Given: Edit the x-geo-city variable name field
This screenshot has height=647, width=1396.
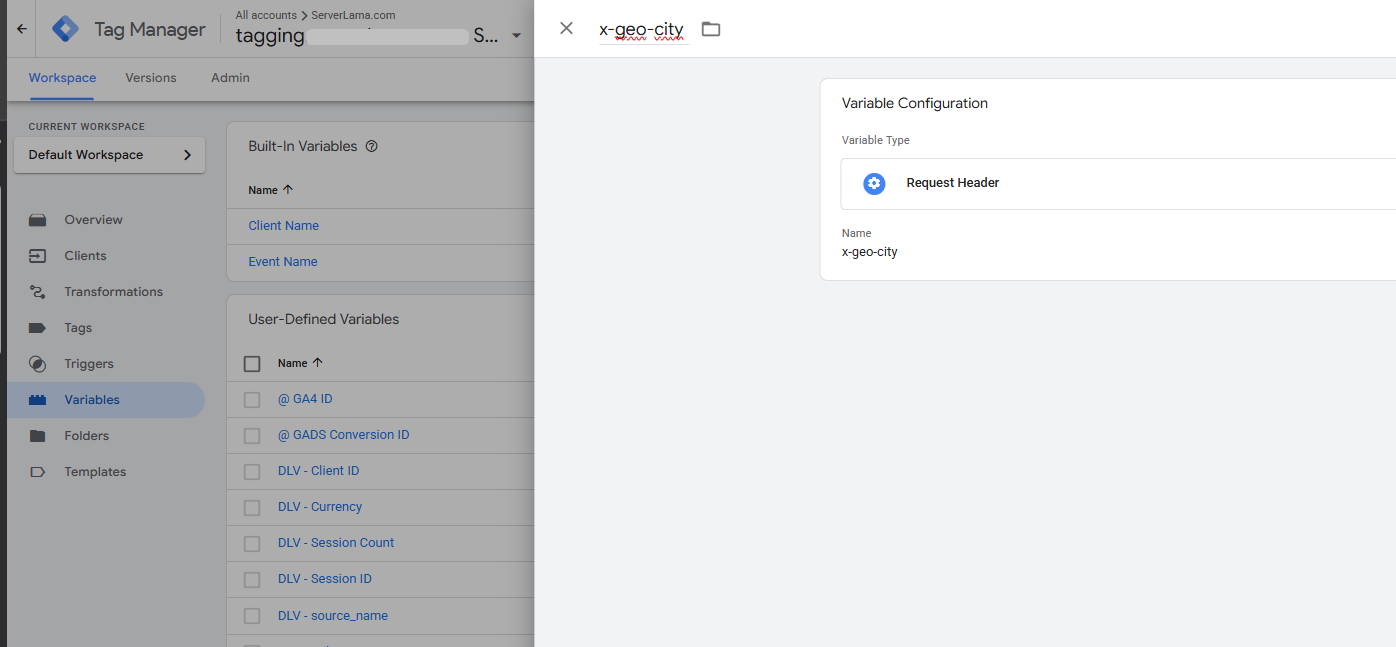Looking at the screenshot, I should pos(641,30).
